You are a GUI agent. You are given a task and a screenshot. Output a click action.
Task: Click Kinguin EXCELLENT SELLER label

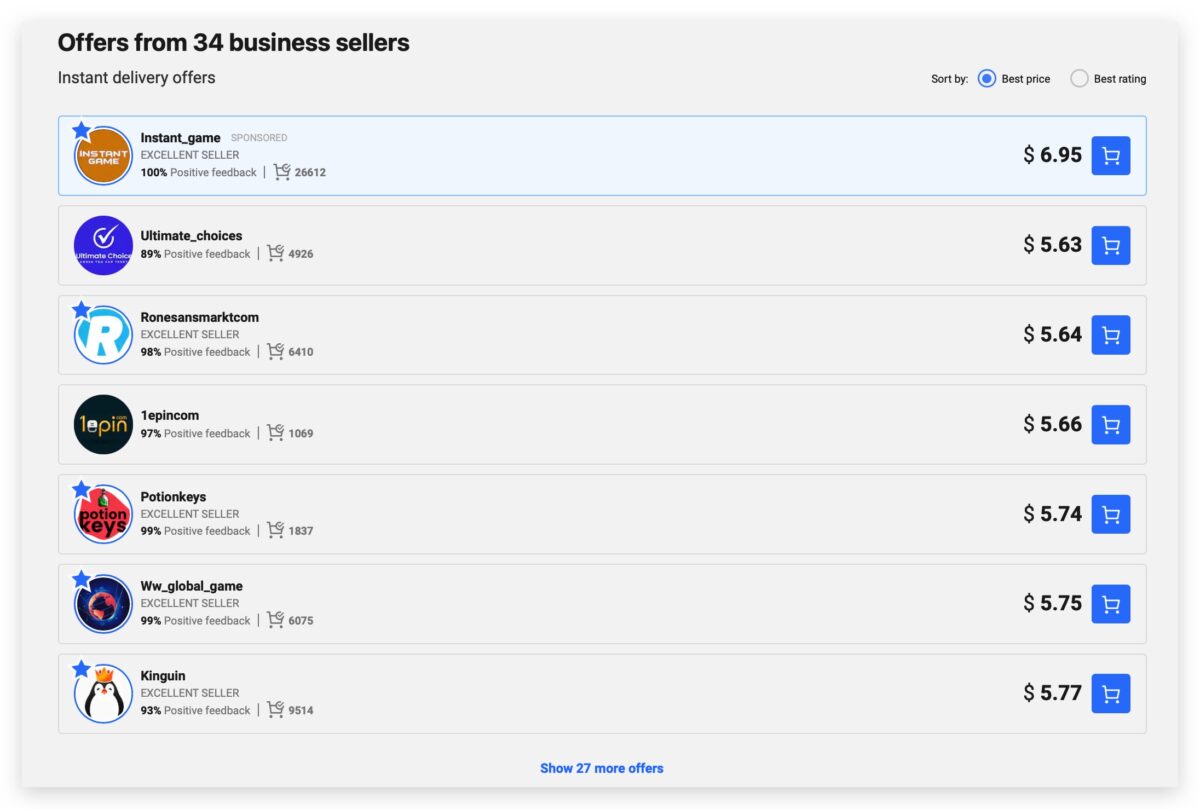[190, 693]
